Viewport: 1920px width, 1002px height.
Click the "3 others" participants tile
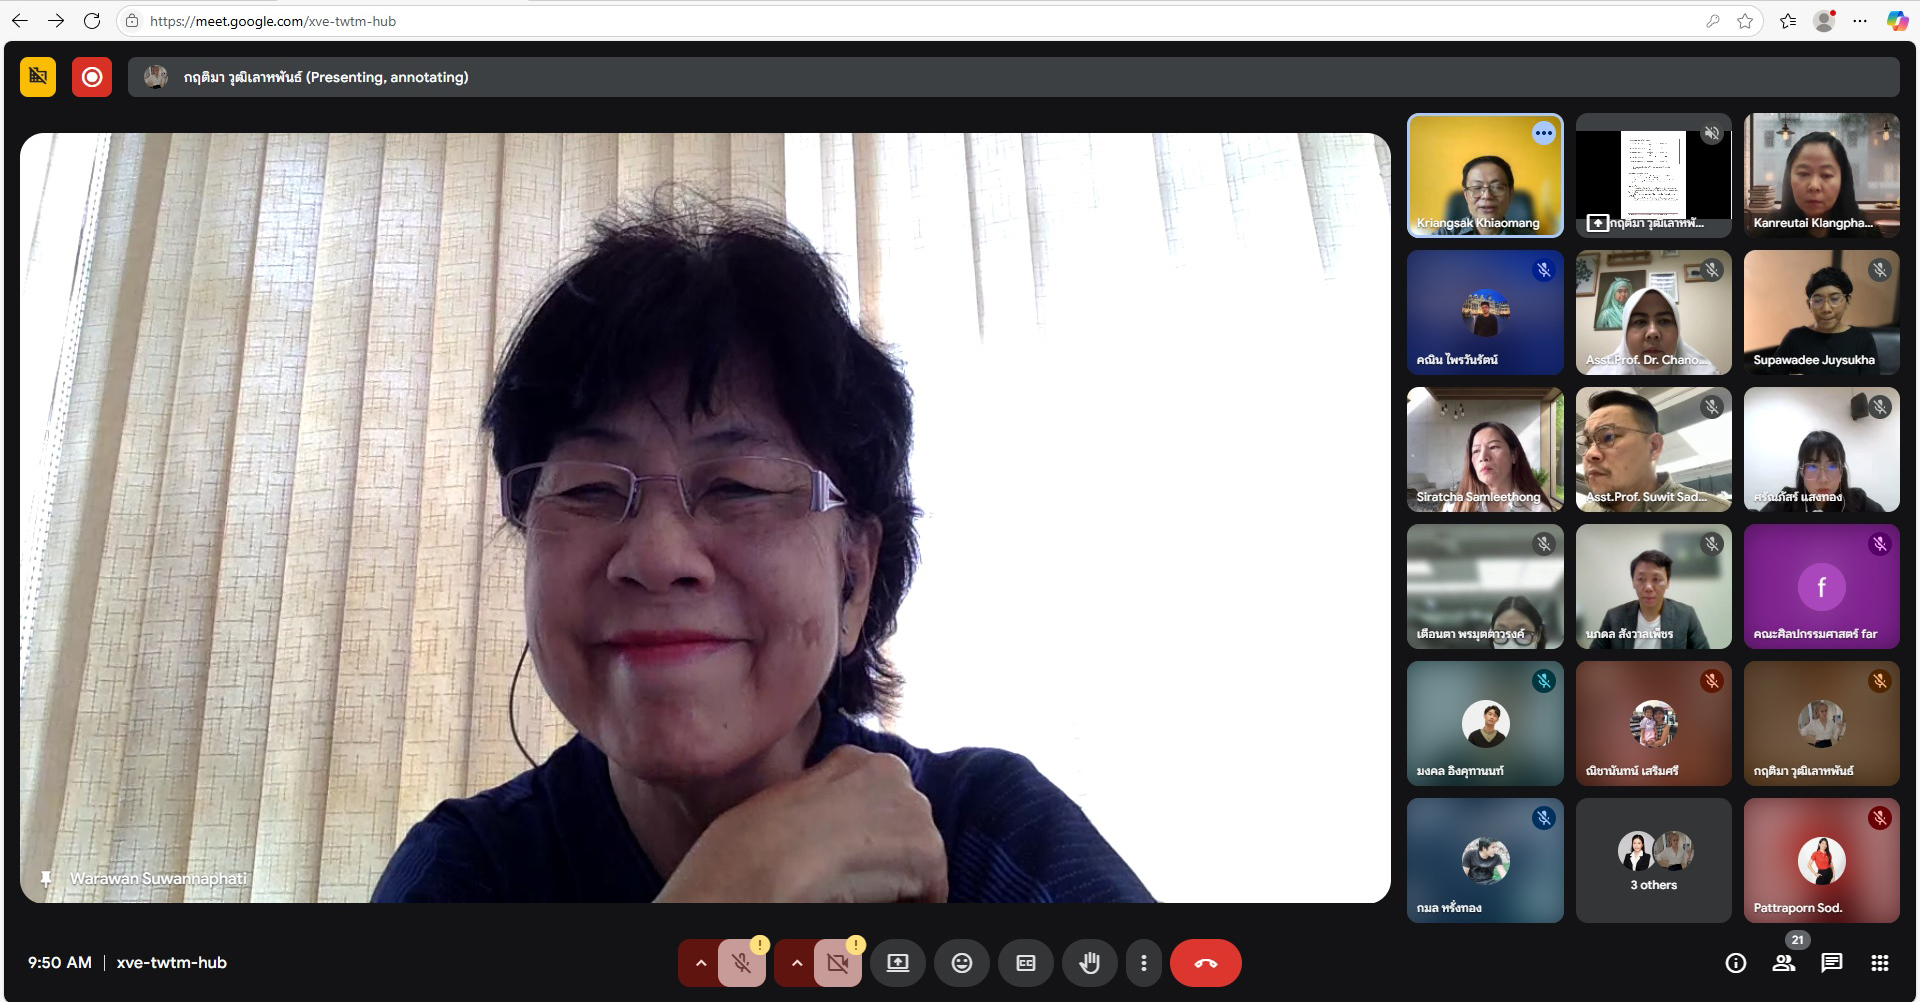(x=1653, y=860)
